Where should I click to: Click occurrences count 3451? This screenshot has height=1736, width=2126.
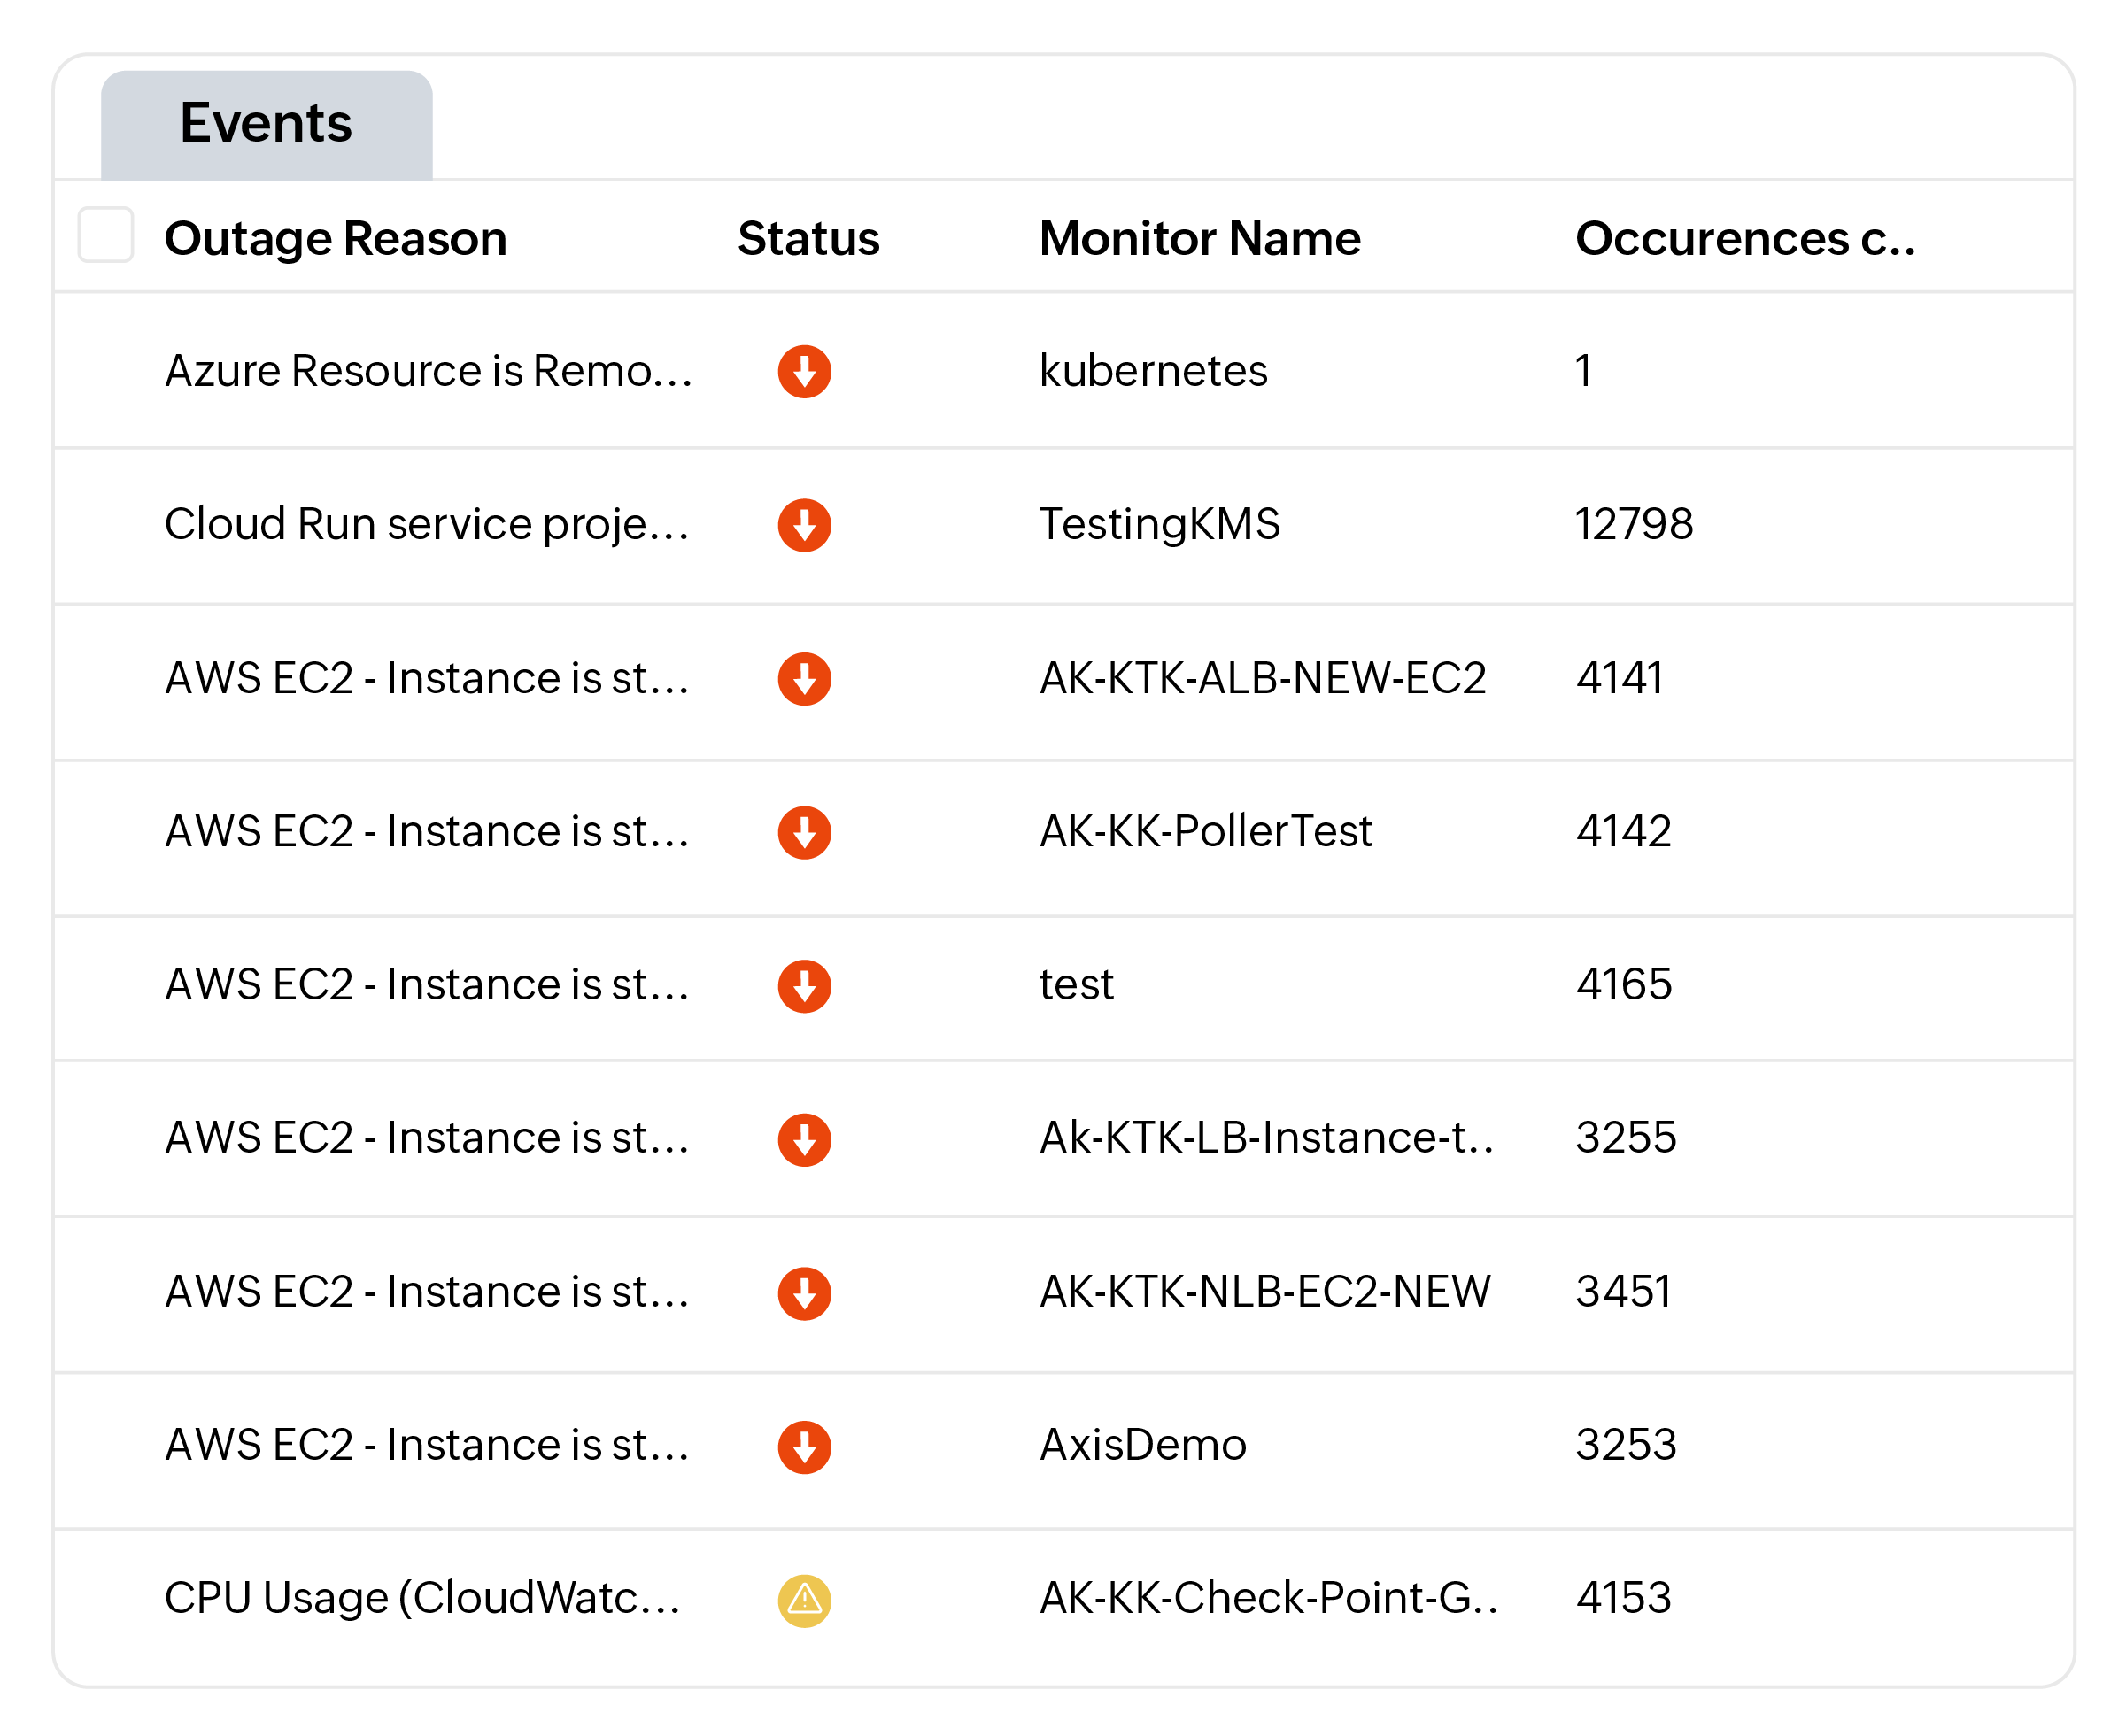click(1624, 1292)
